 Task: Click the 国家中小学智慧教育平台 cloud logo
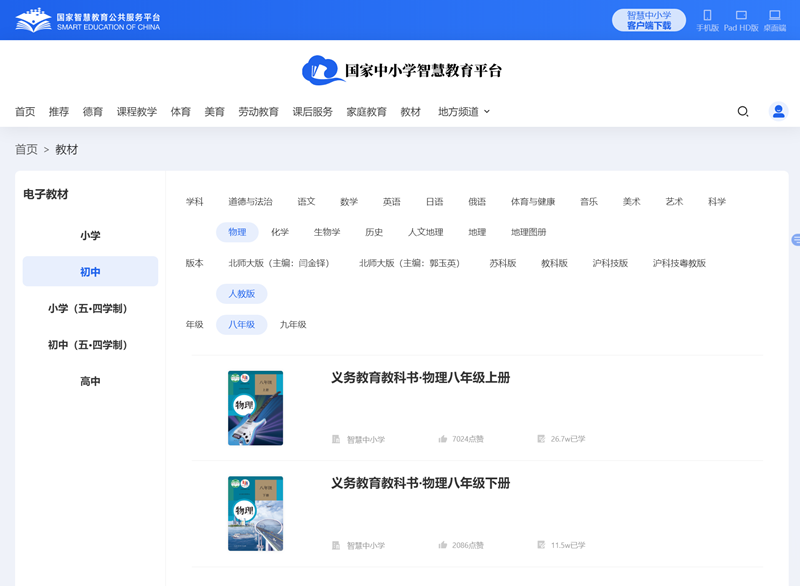pyautogui.click(x=402, y=70)
